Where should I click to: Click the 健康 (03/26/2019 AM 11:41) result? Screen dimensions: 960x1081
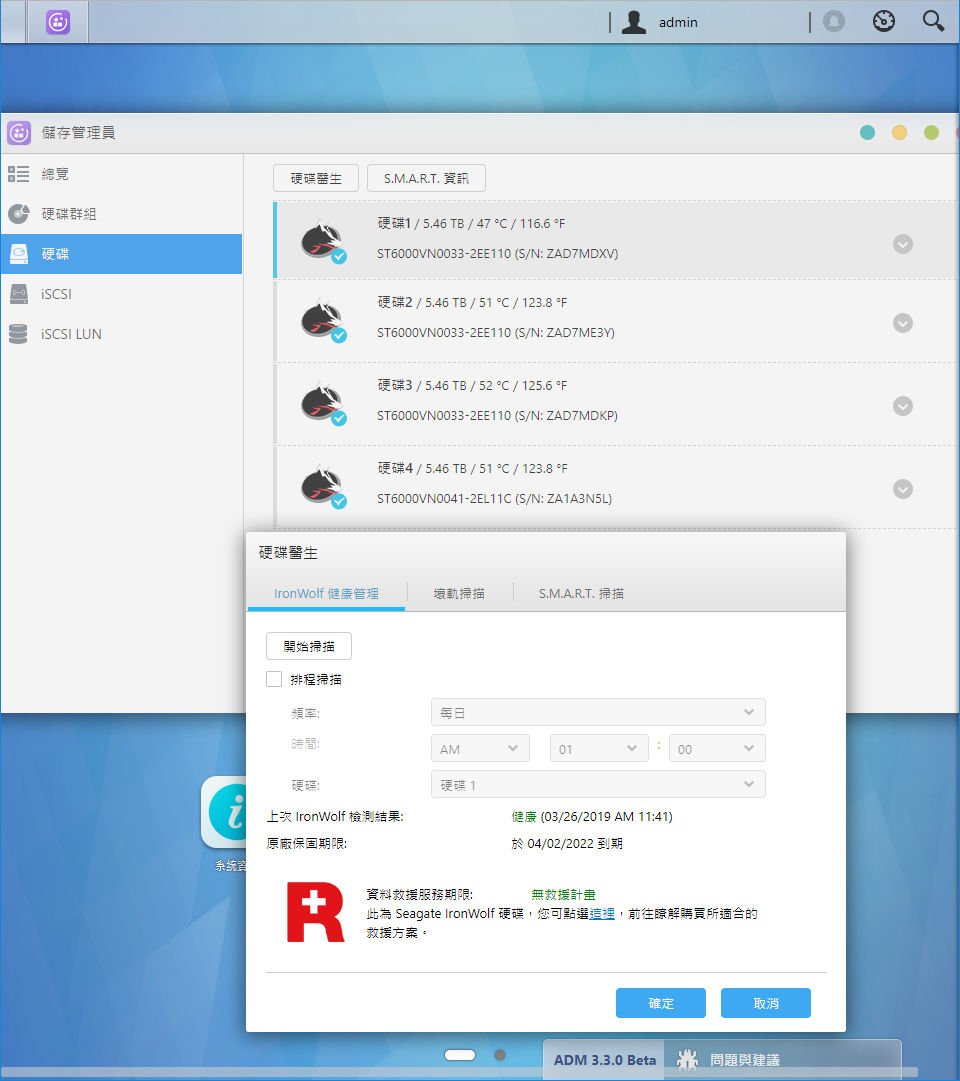[592, 817]
